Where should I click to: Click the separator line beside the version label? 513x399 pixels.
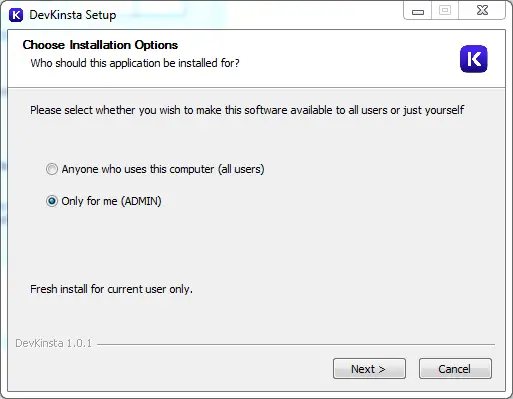click(x=296, y=344)
